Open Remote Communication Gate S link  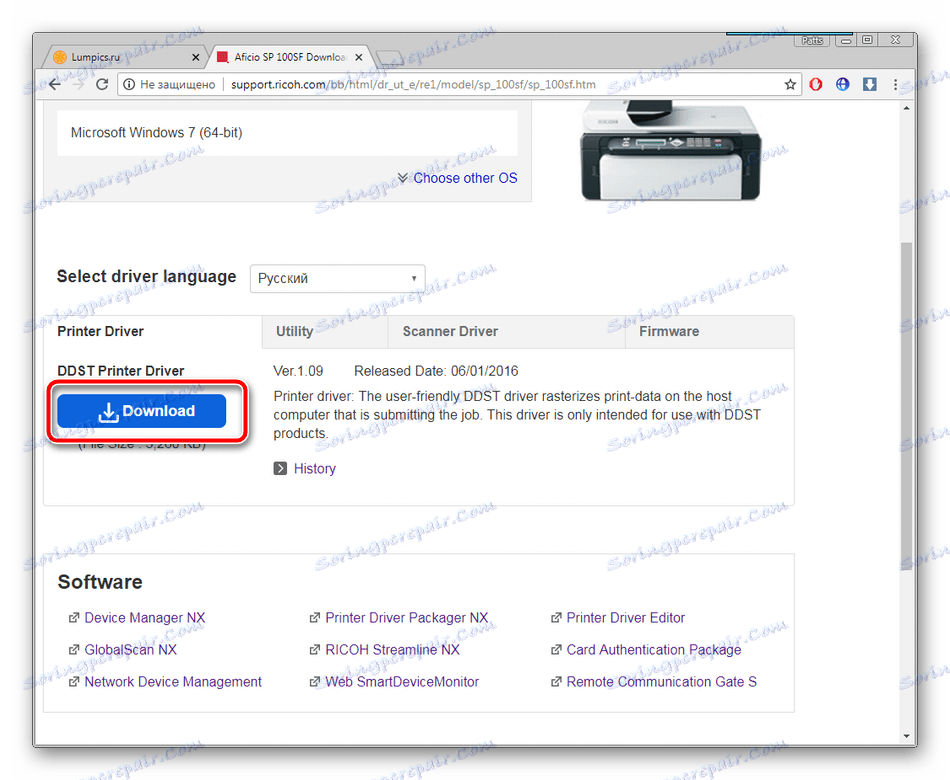point(662,682)
